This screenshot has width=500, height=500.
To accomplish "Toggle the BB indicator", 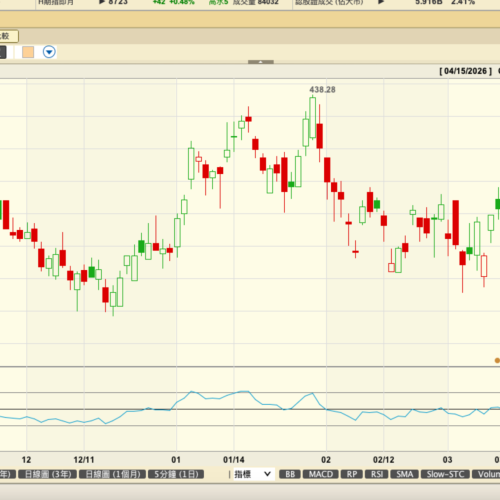I will [x=290, y=474].
